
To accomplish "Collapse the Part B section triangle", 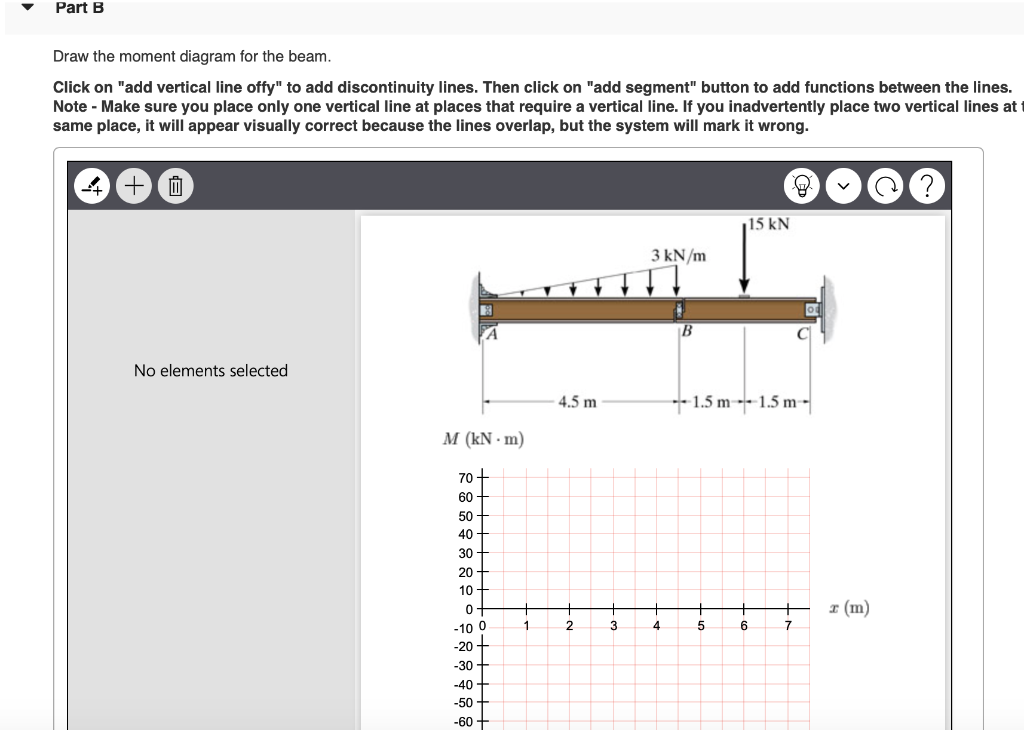I will [x=25, y=8].
